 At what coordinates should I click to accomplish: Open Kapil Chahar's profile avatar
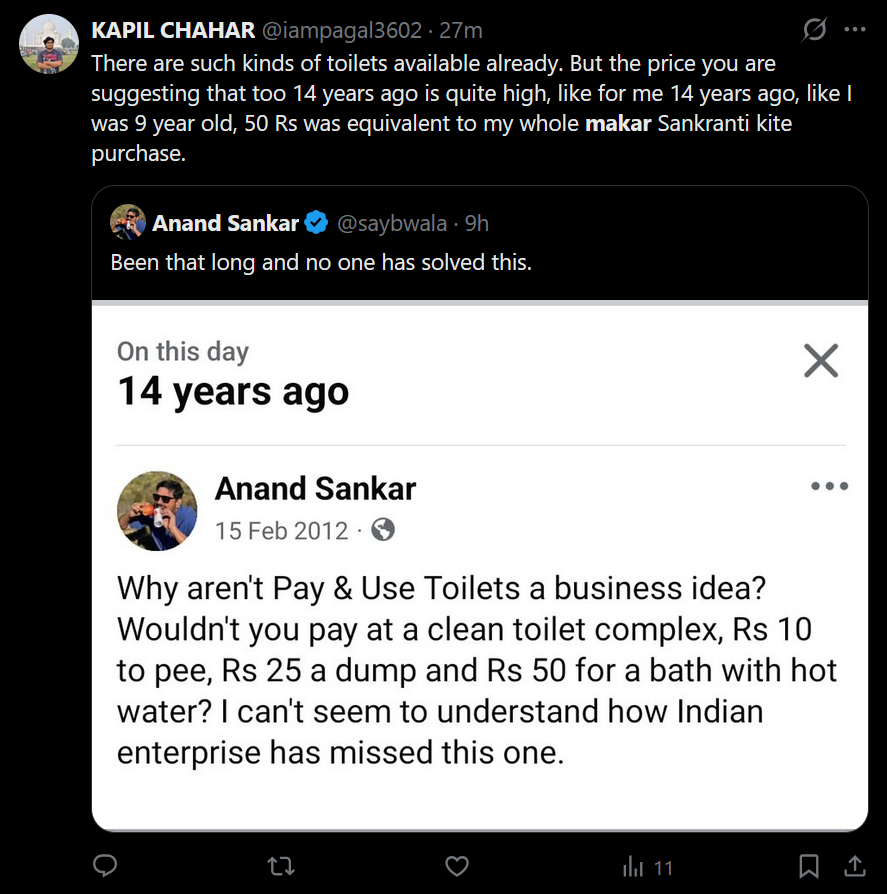click(49, 44)
